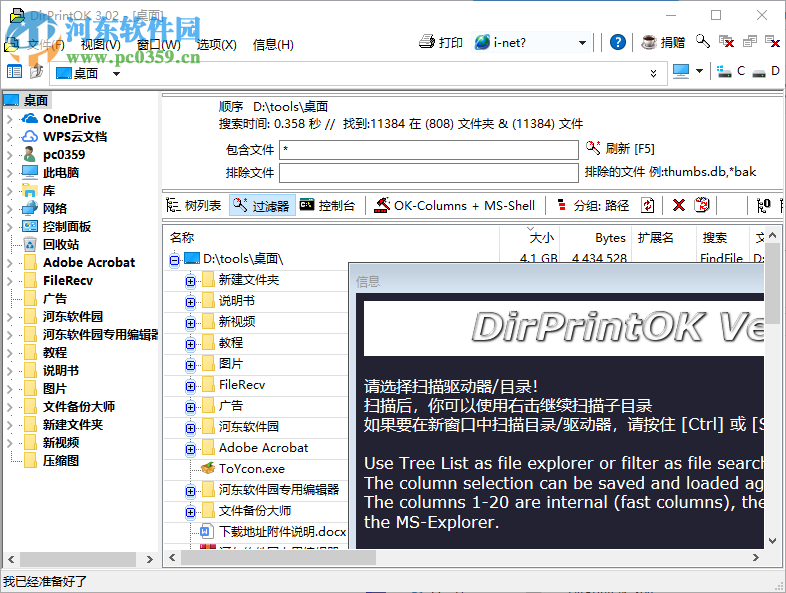Click the magnifying glass icon in top toolbar
This screenshot has width=786, height=593.
(703, 42)
